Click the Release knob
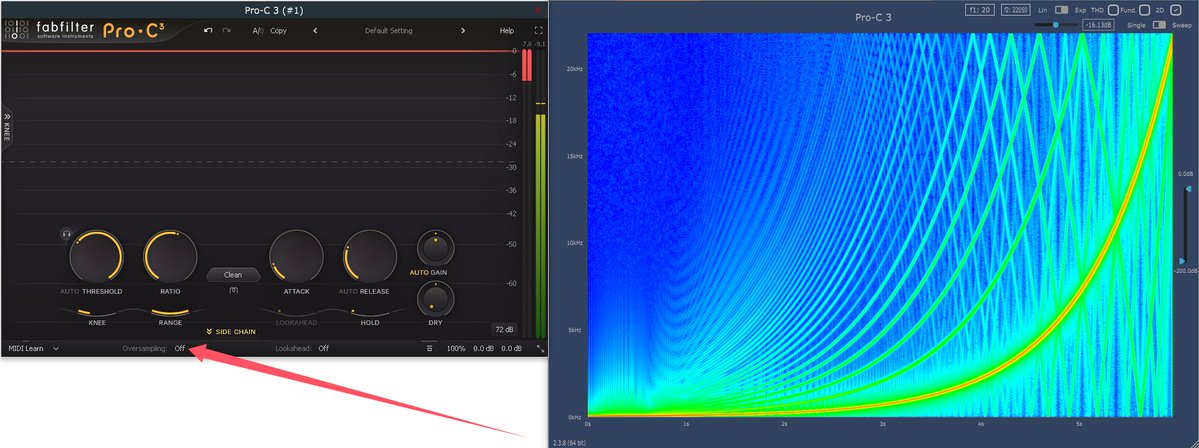Viewport: 1199px width, 448px height. (x=370, y=257)
